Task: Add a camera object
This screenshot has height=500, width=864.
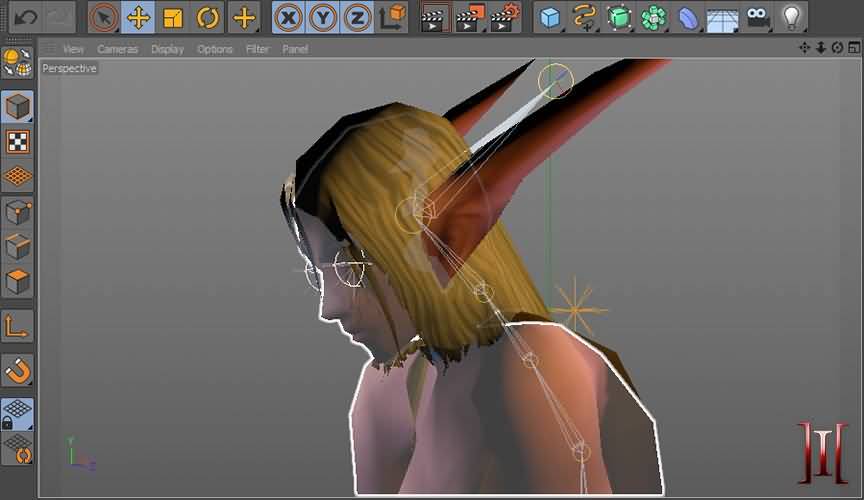Action: click(x=757, y=18)
